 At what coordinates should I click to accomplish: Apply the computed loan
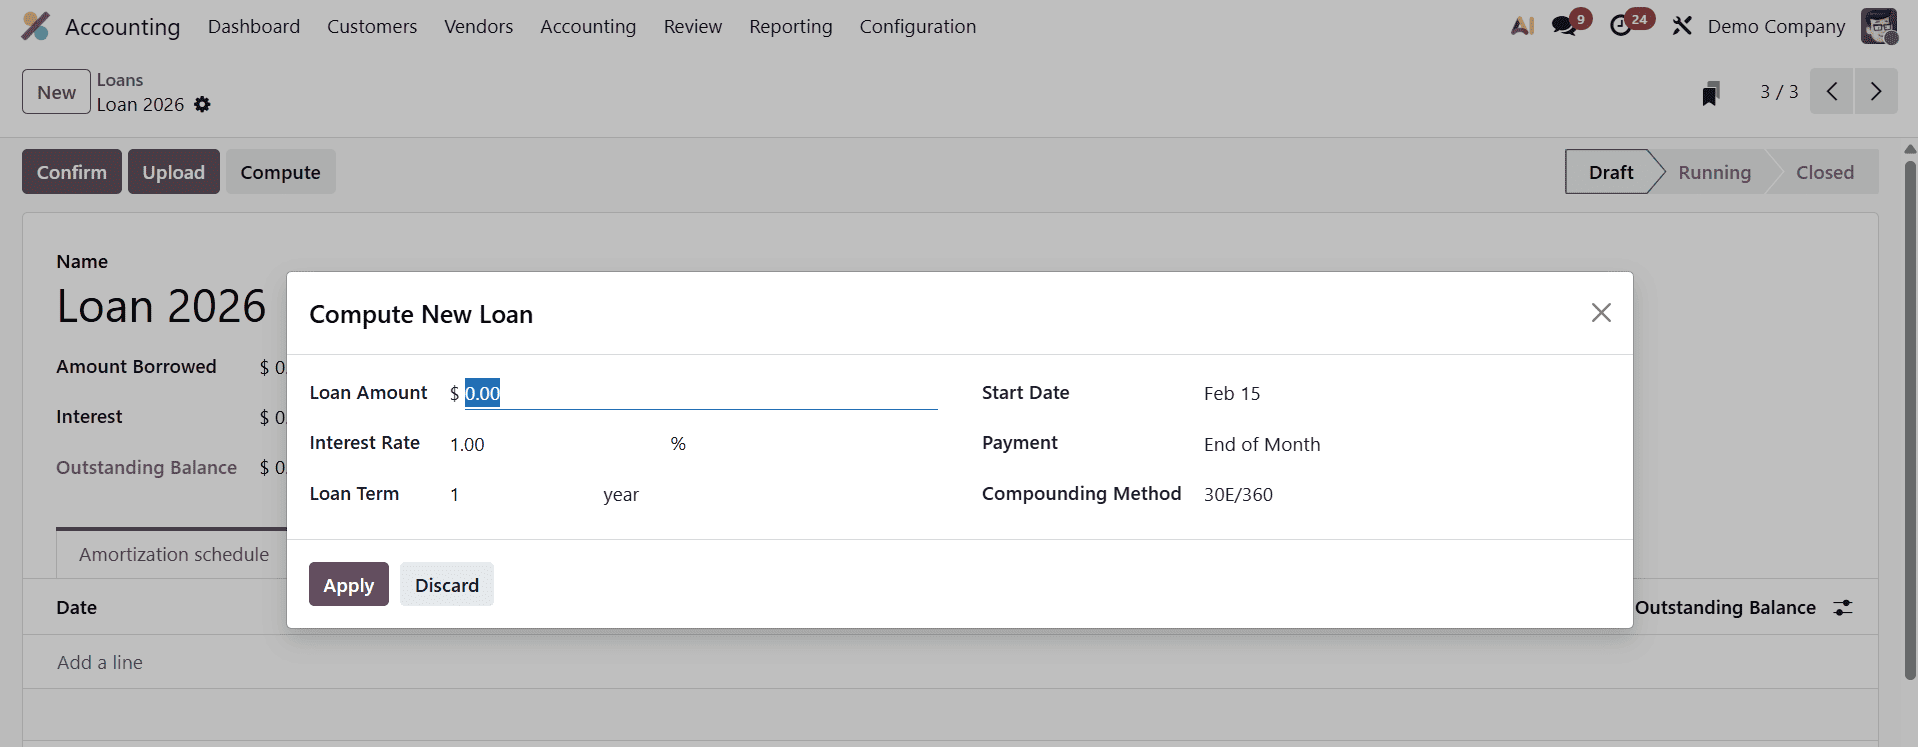coord(349,585)
